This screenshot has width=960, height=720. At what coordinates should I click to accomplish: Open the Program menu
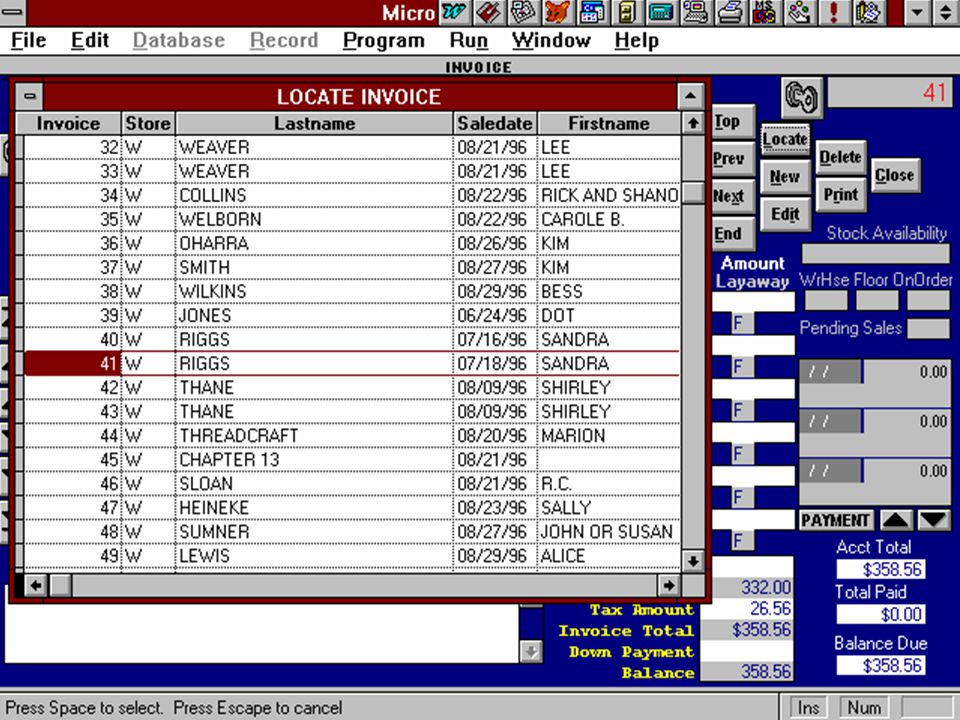pyautogui.click(x=383, y=40)
